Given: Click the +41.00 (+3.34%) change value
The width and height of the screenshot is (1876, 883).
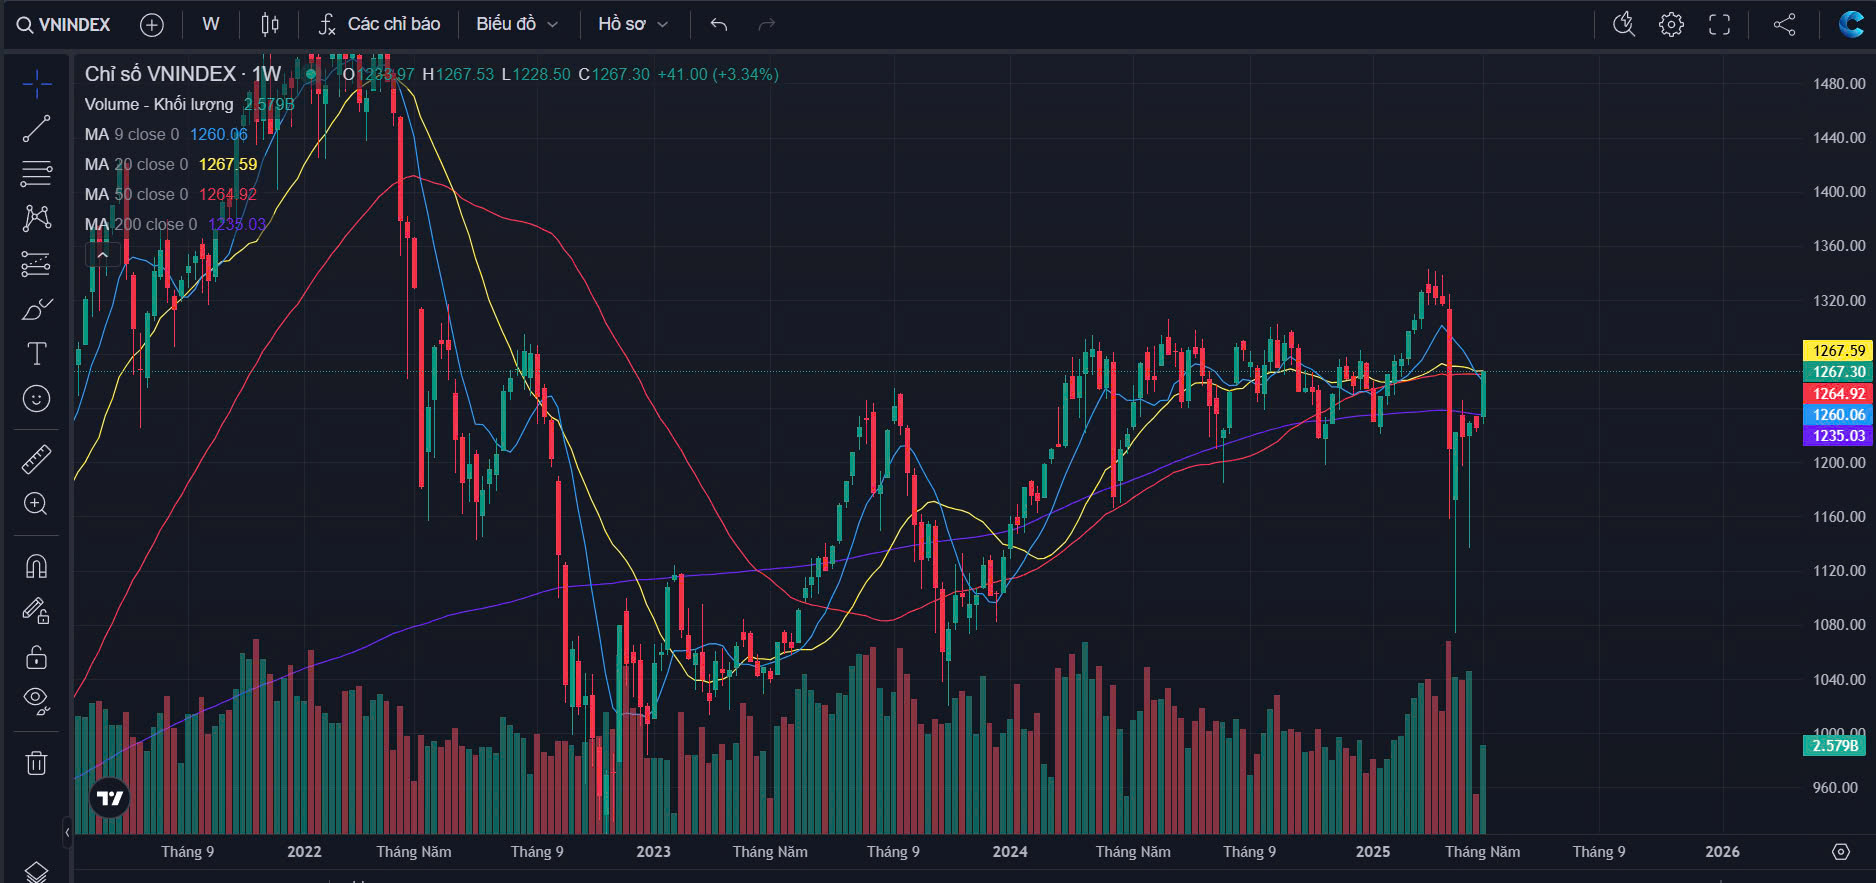Looking at the screenshot, I should (718, 74).
